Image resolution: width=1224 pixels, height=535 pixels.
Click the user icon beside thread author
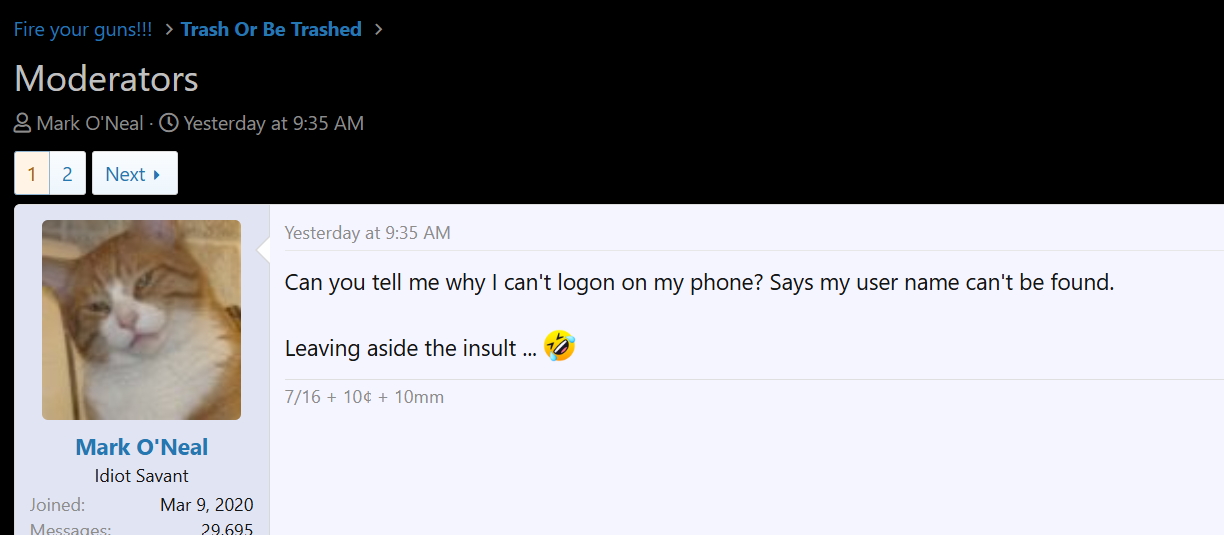click(22, 124)
